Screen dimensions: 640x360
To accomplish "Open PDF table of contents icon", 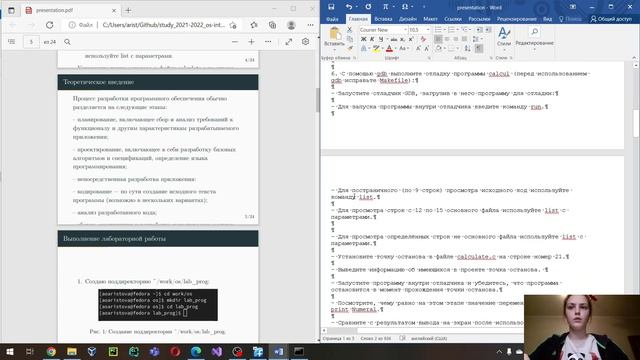I will (x=11, y=42).
